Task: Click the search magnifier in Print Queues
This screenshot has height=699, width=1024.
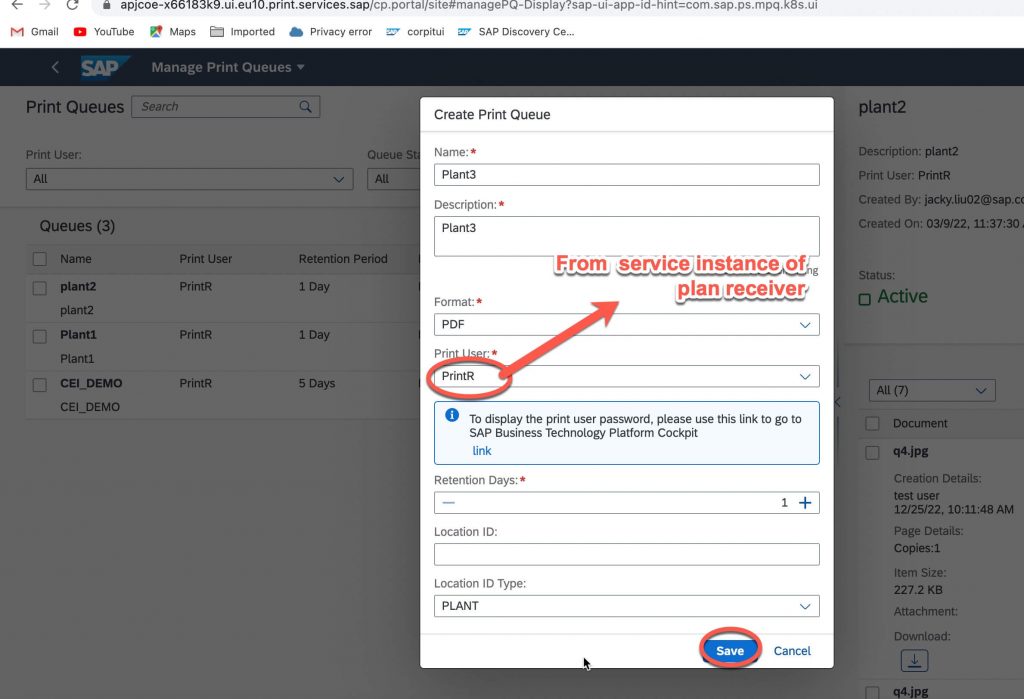Action: pyautogui.click(x=305, y=106)
